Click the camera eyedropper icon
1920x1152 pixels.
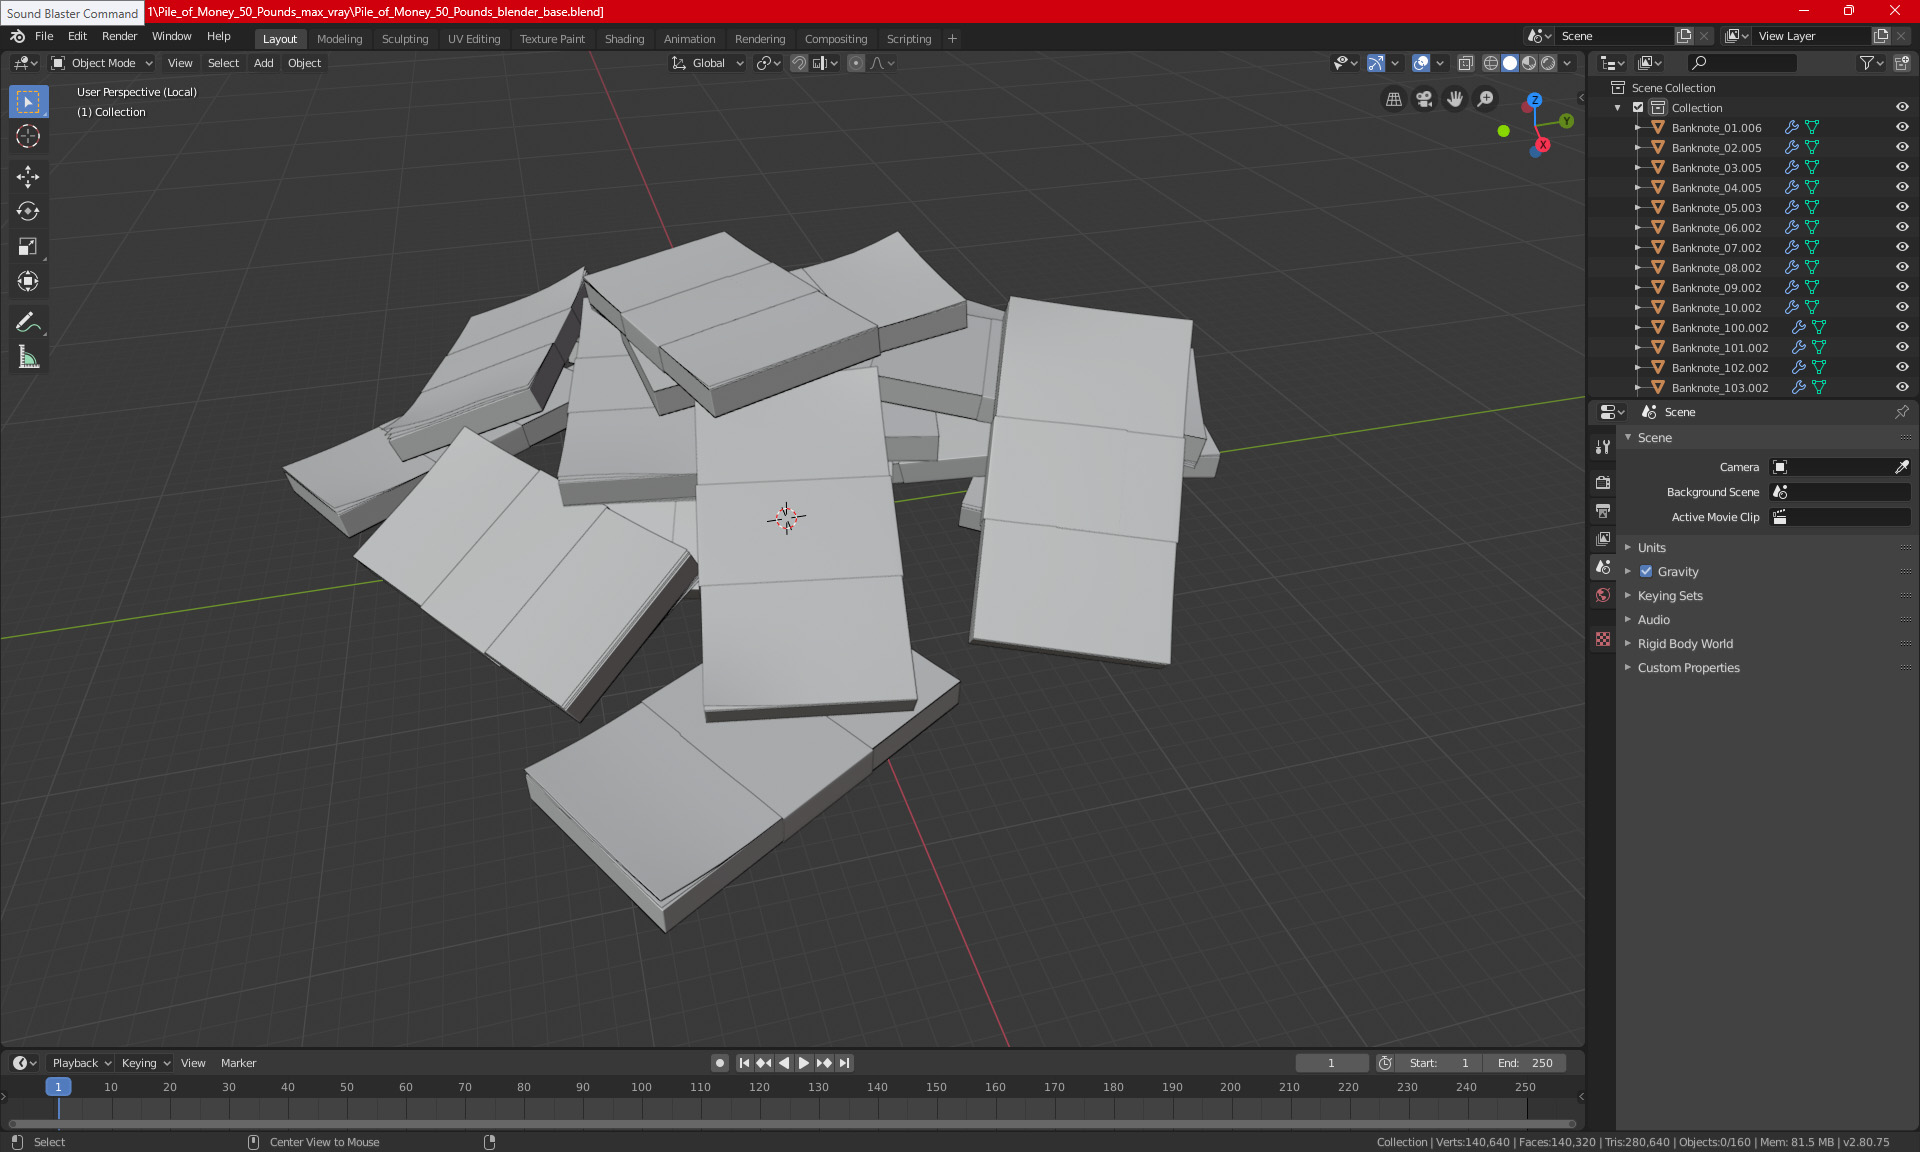[x=1901, y=467]
